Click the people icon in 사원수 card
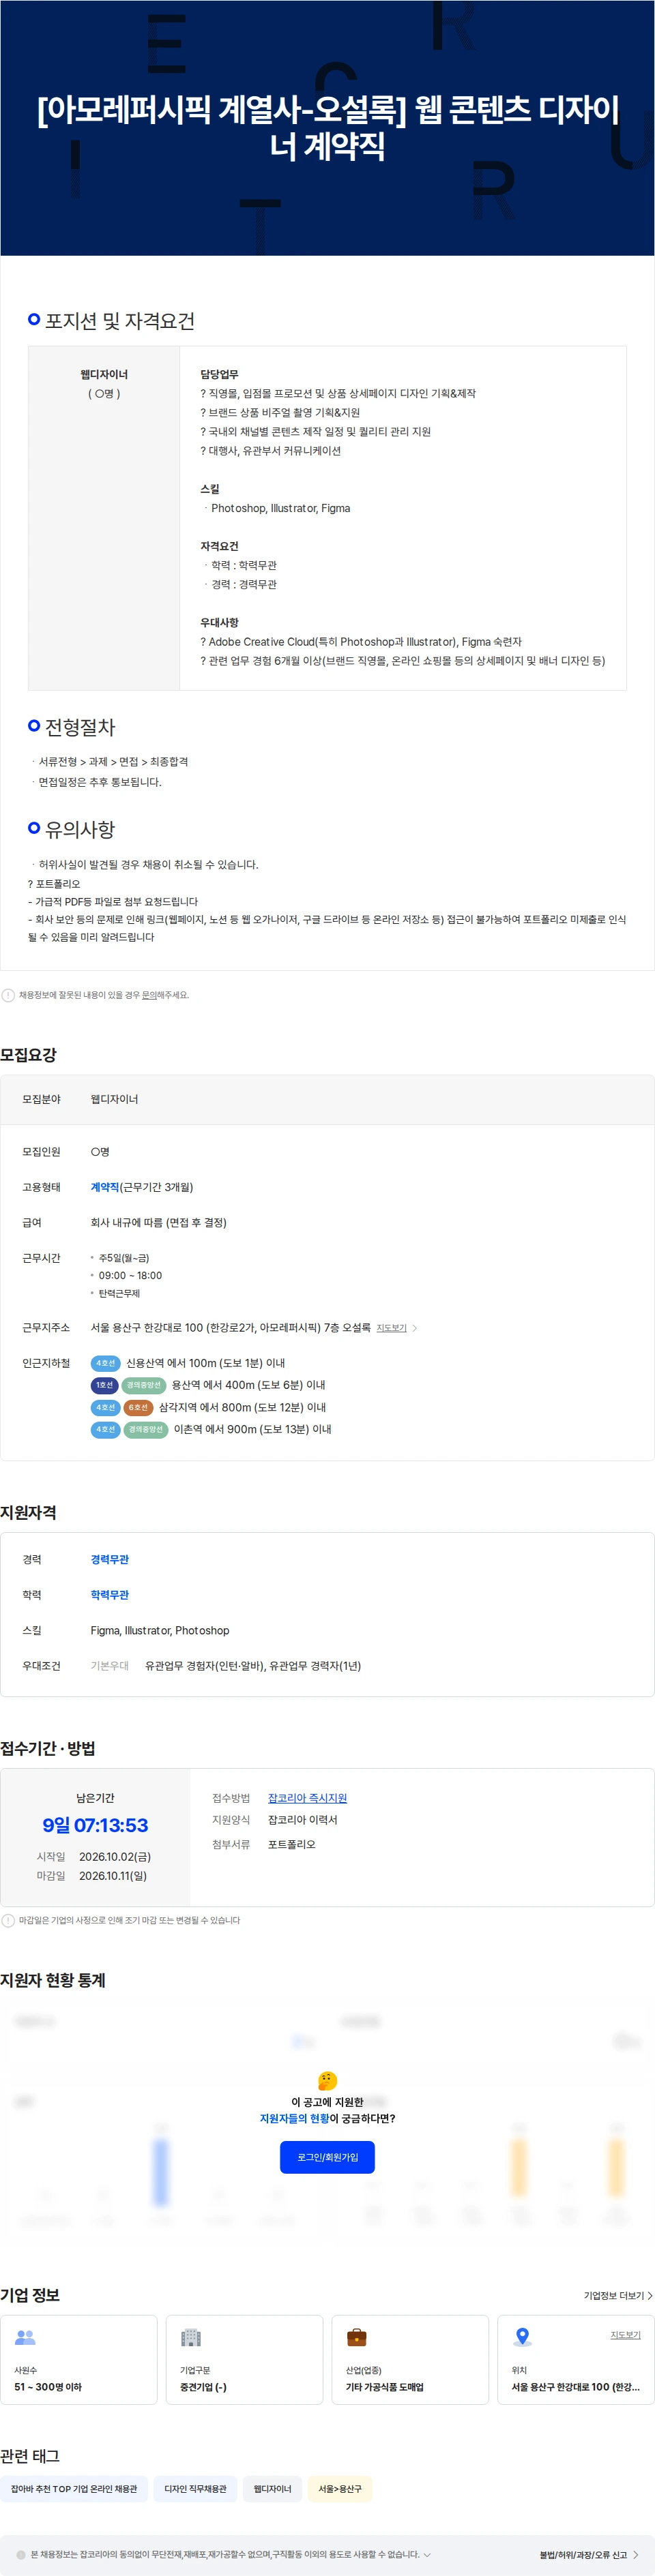 point(25,2337)
